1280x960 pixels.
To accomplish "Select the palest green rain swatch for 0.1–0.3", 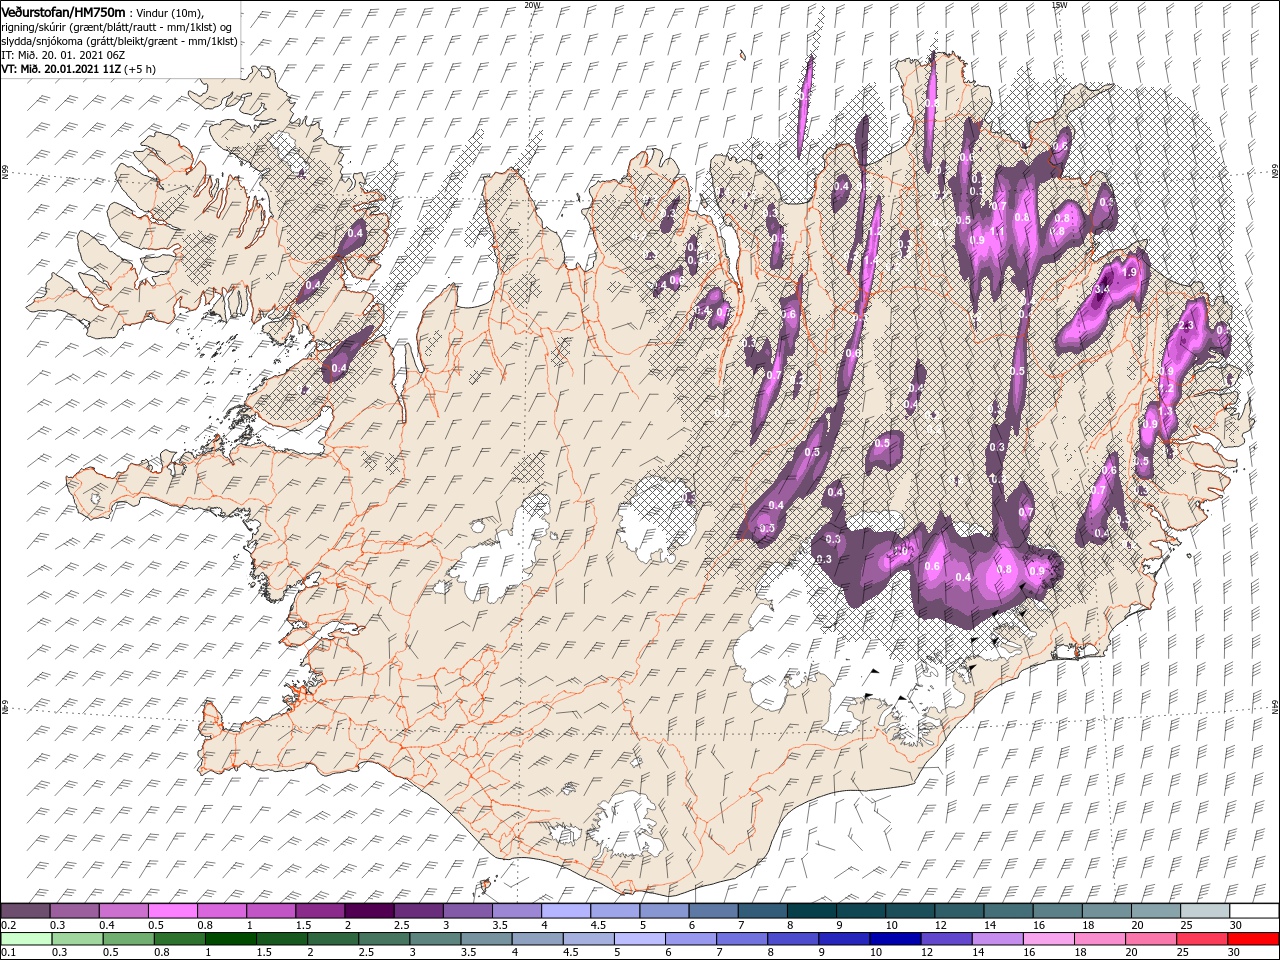I will coord(26,939).
